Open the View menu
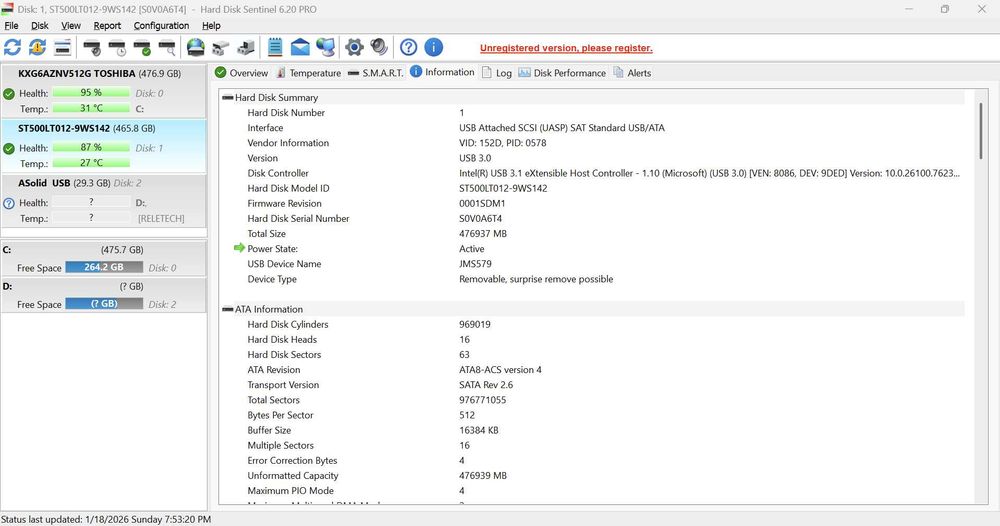The height and width of the screenshot is (526, 1000). pyautogui.click(x=71, y=26)
